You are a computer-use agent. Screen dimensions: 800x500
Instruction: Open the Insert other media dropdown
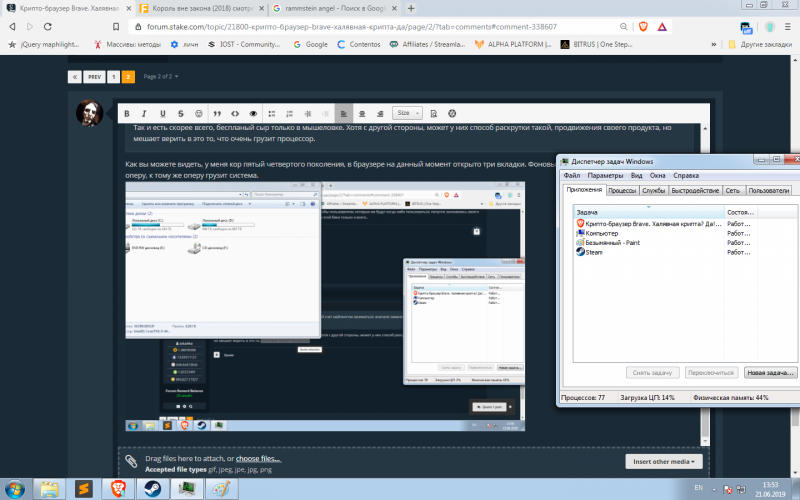click(664, 461)
